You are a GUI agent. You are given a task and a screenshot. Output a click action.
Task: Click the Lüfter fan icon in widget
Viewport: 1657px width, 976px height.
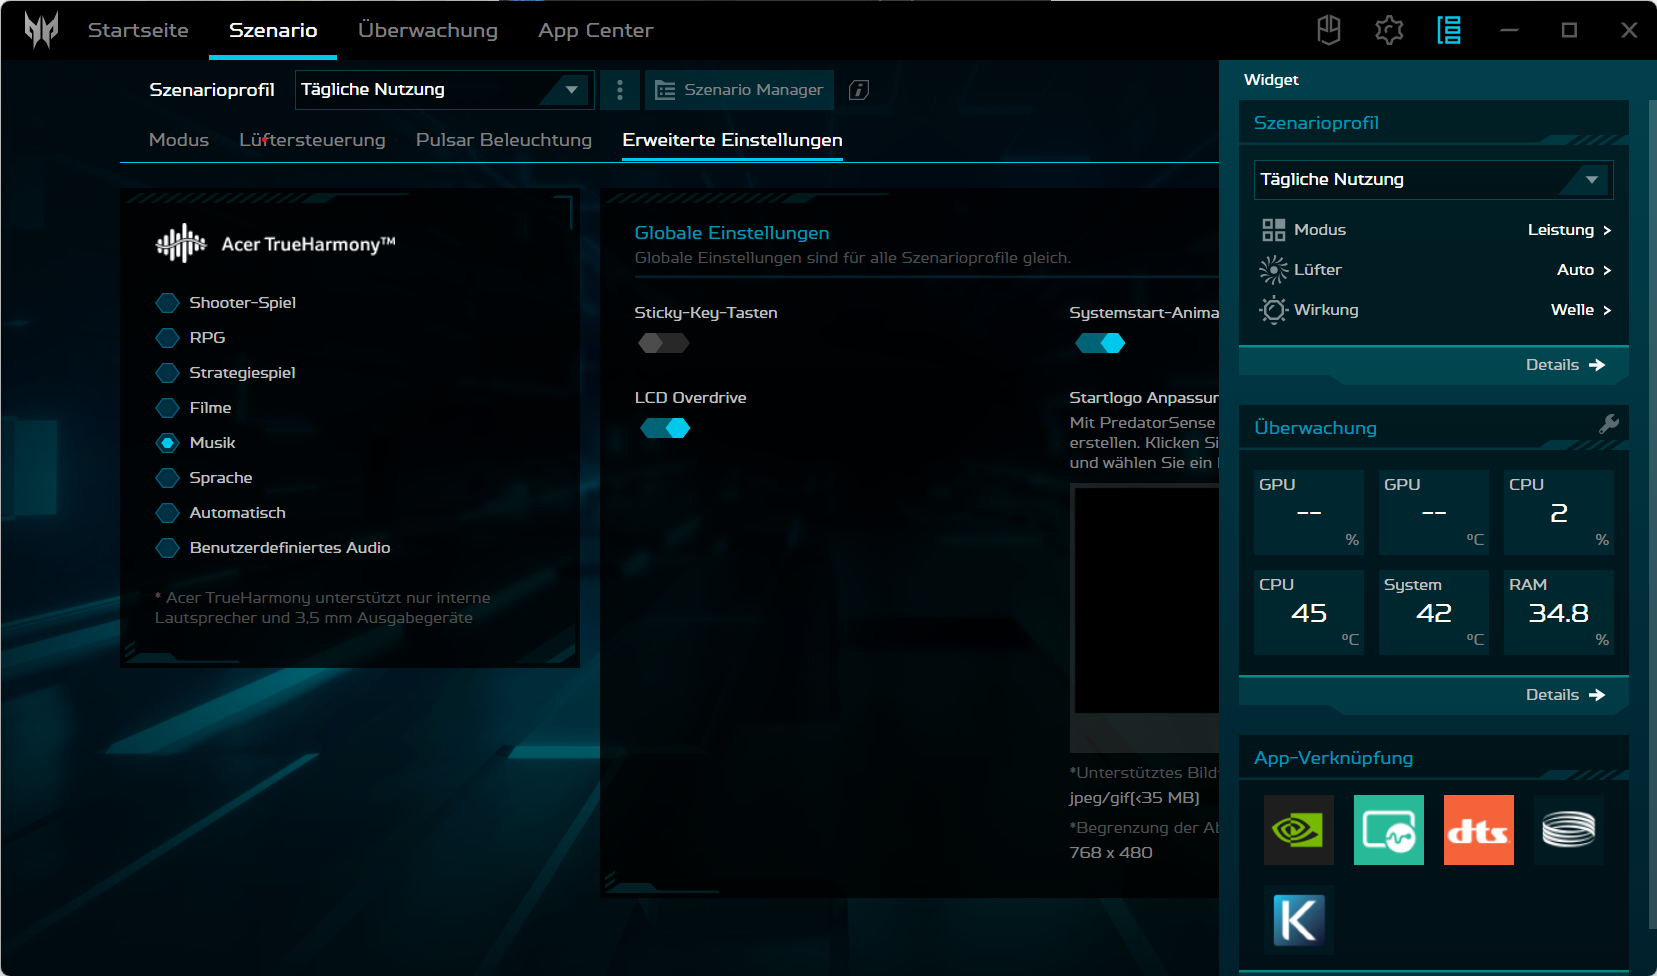(1273, 270)
